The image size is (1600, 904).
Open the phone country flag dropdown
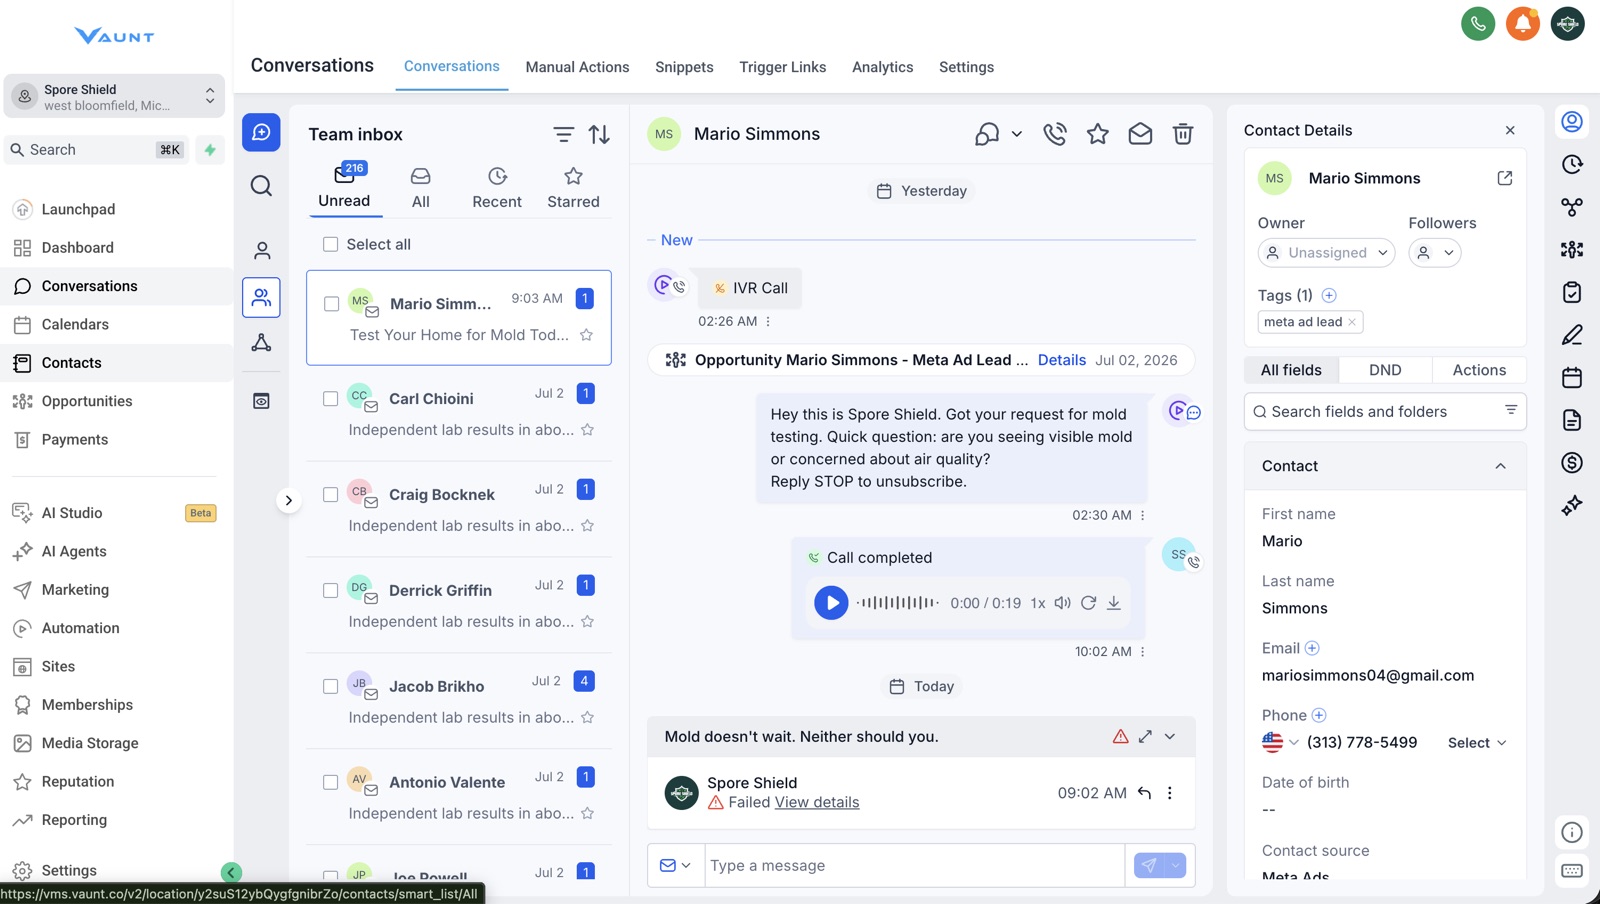tap(1280, 743)
